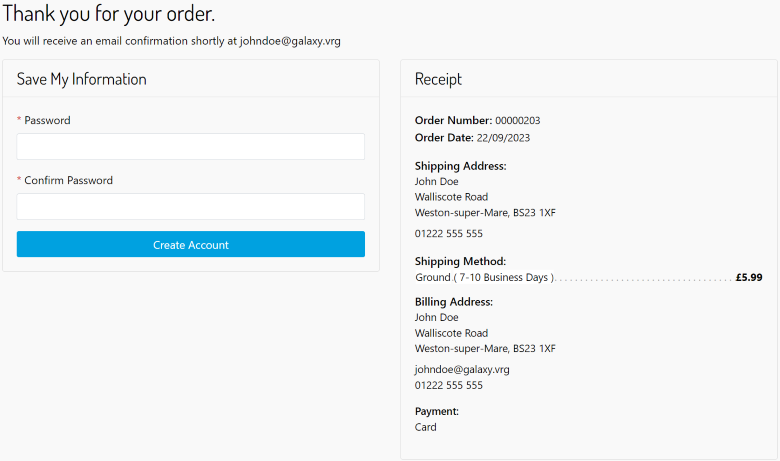Click the £5.99 shipping price

pyautogui.click(x=748, y=277)
